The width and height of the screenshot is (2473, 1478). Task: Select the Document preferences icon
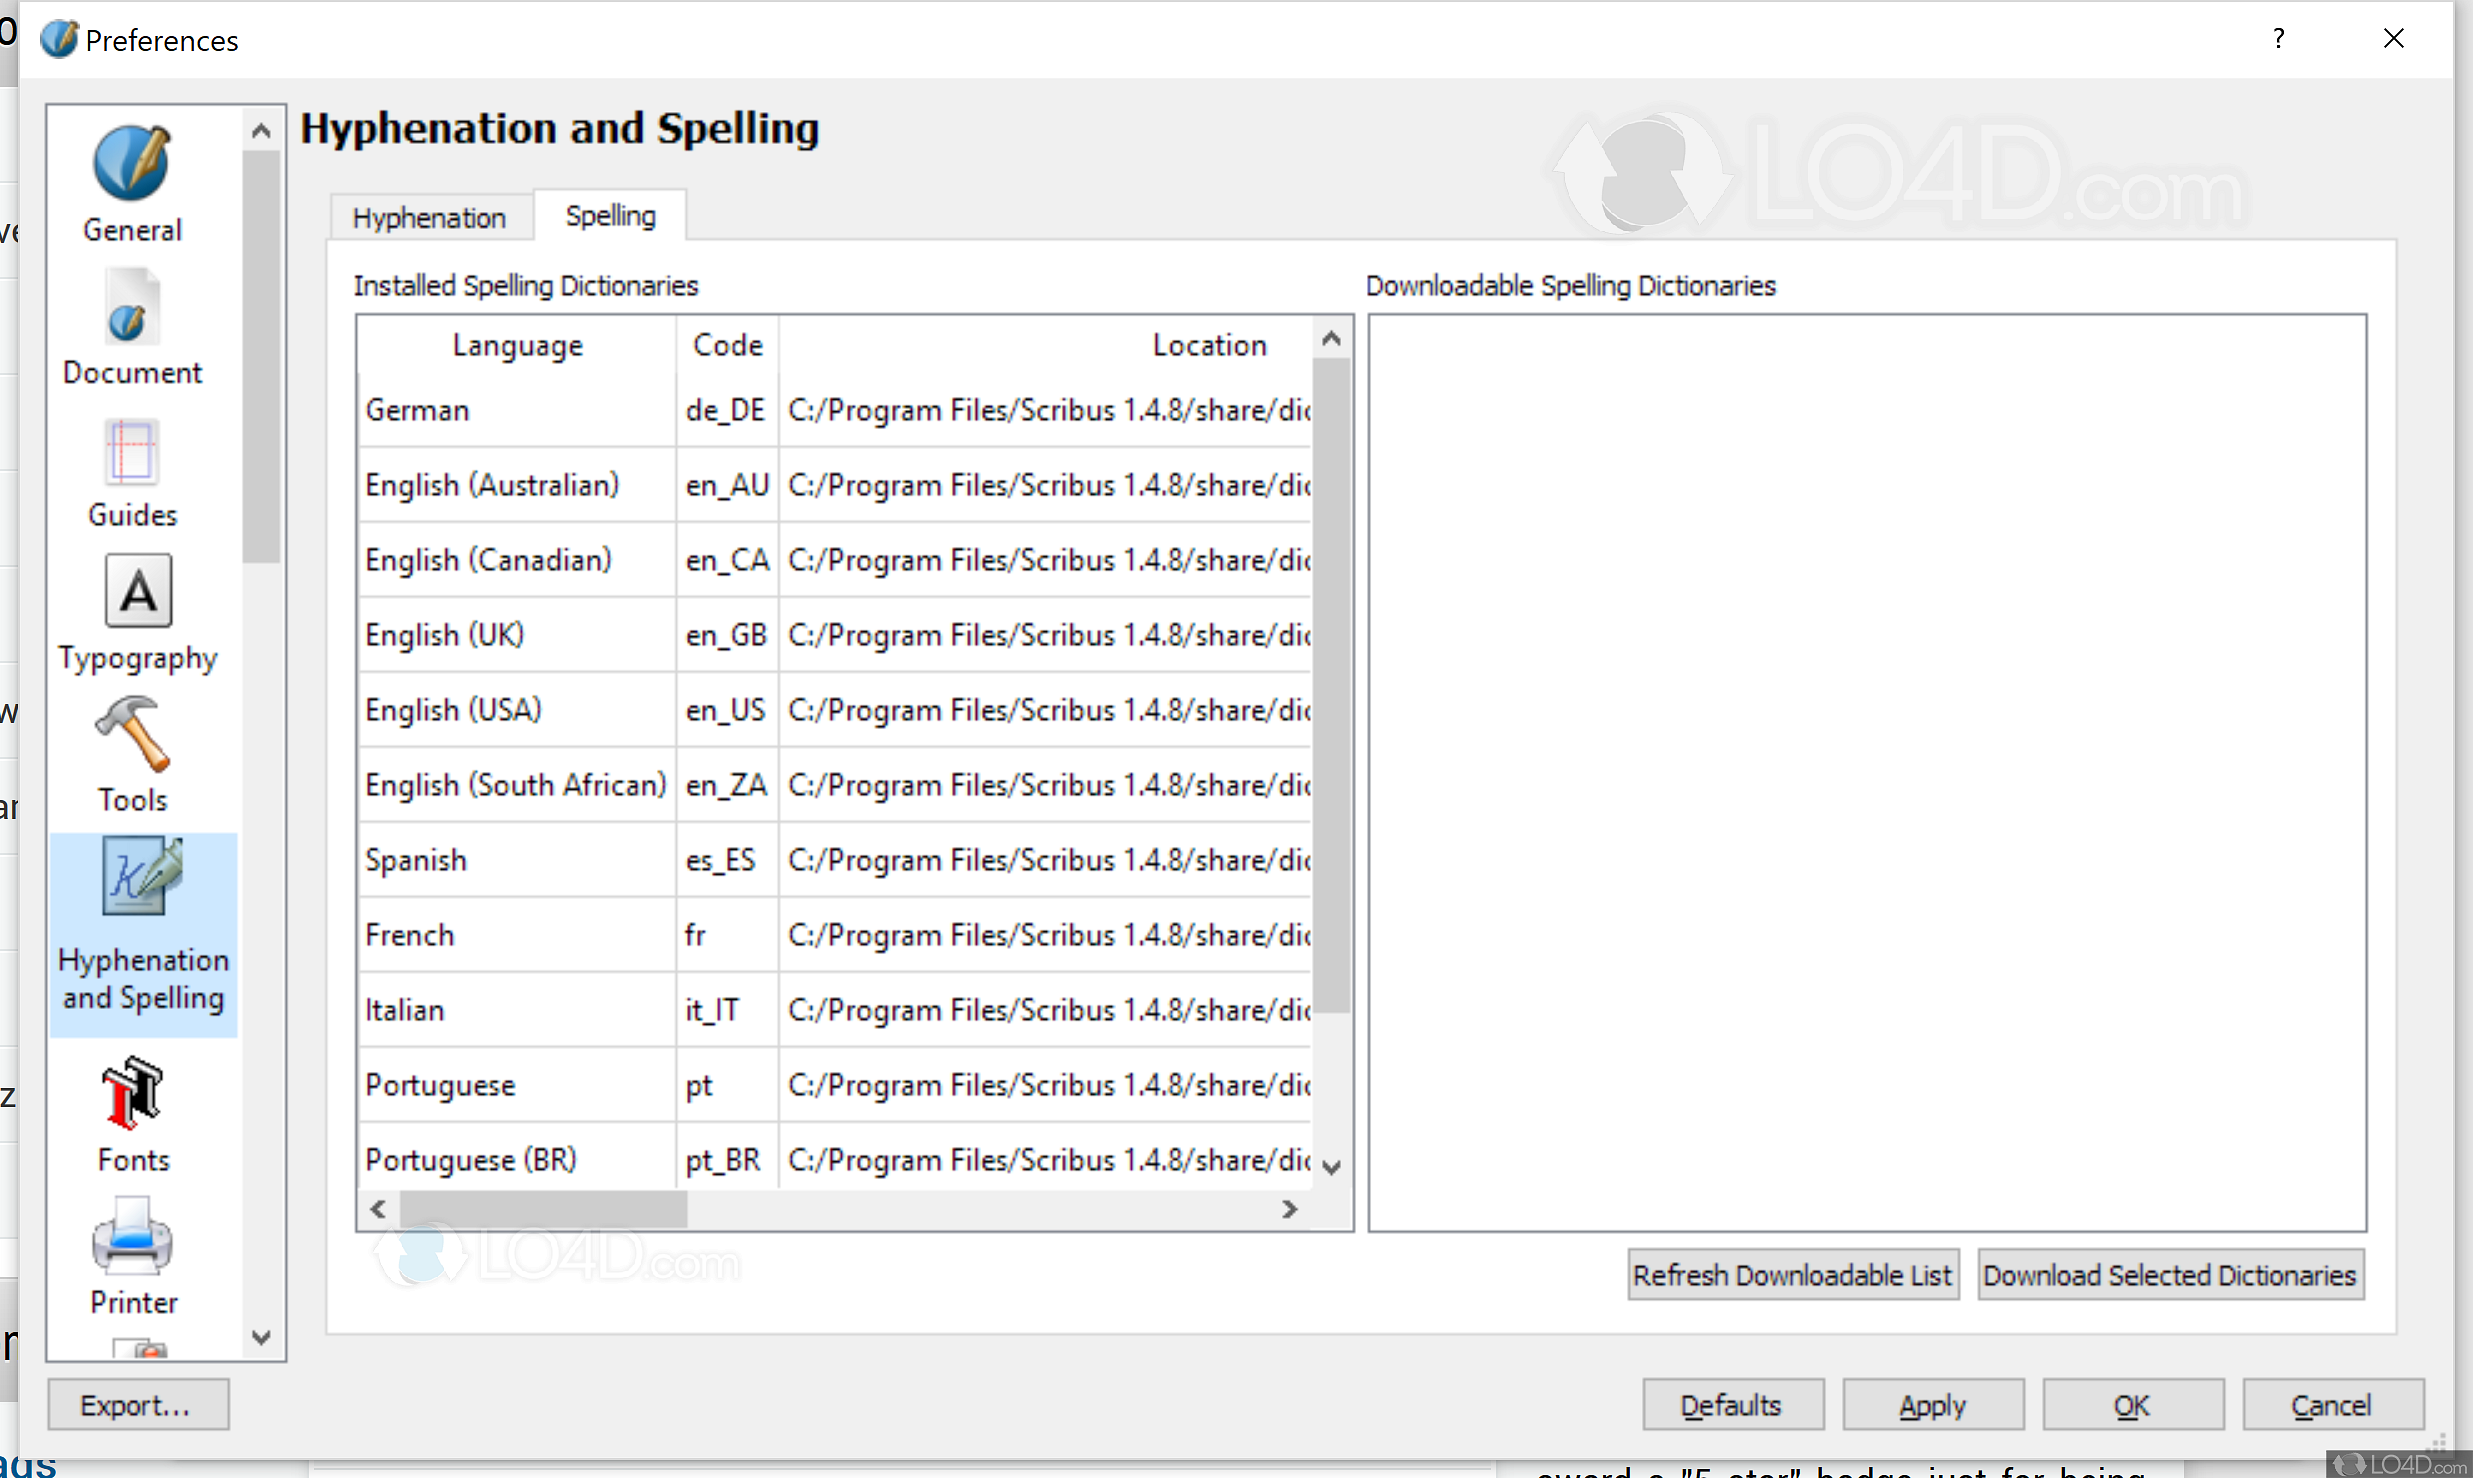pyautogui.click(x=132, y=327)
